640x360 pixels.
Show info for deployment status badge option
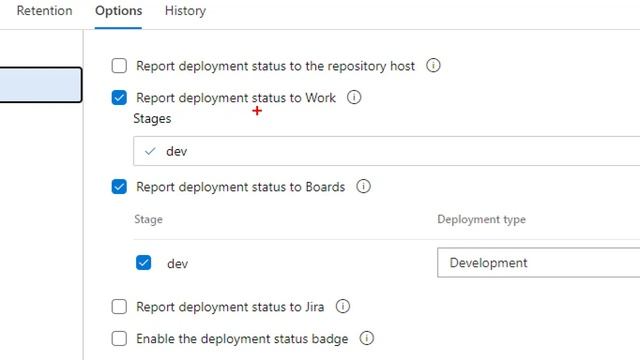[367, 338]
